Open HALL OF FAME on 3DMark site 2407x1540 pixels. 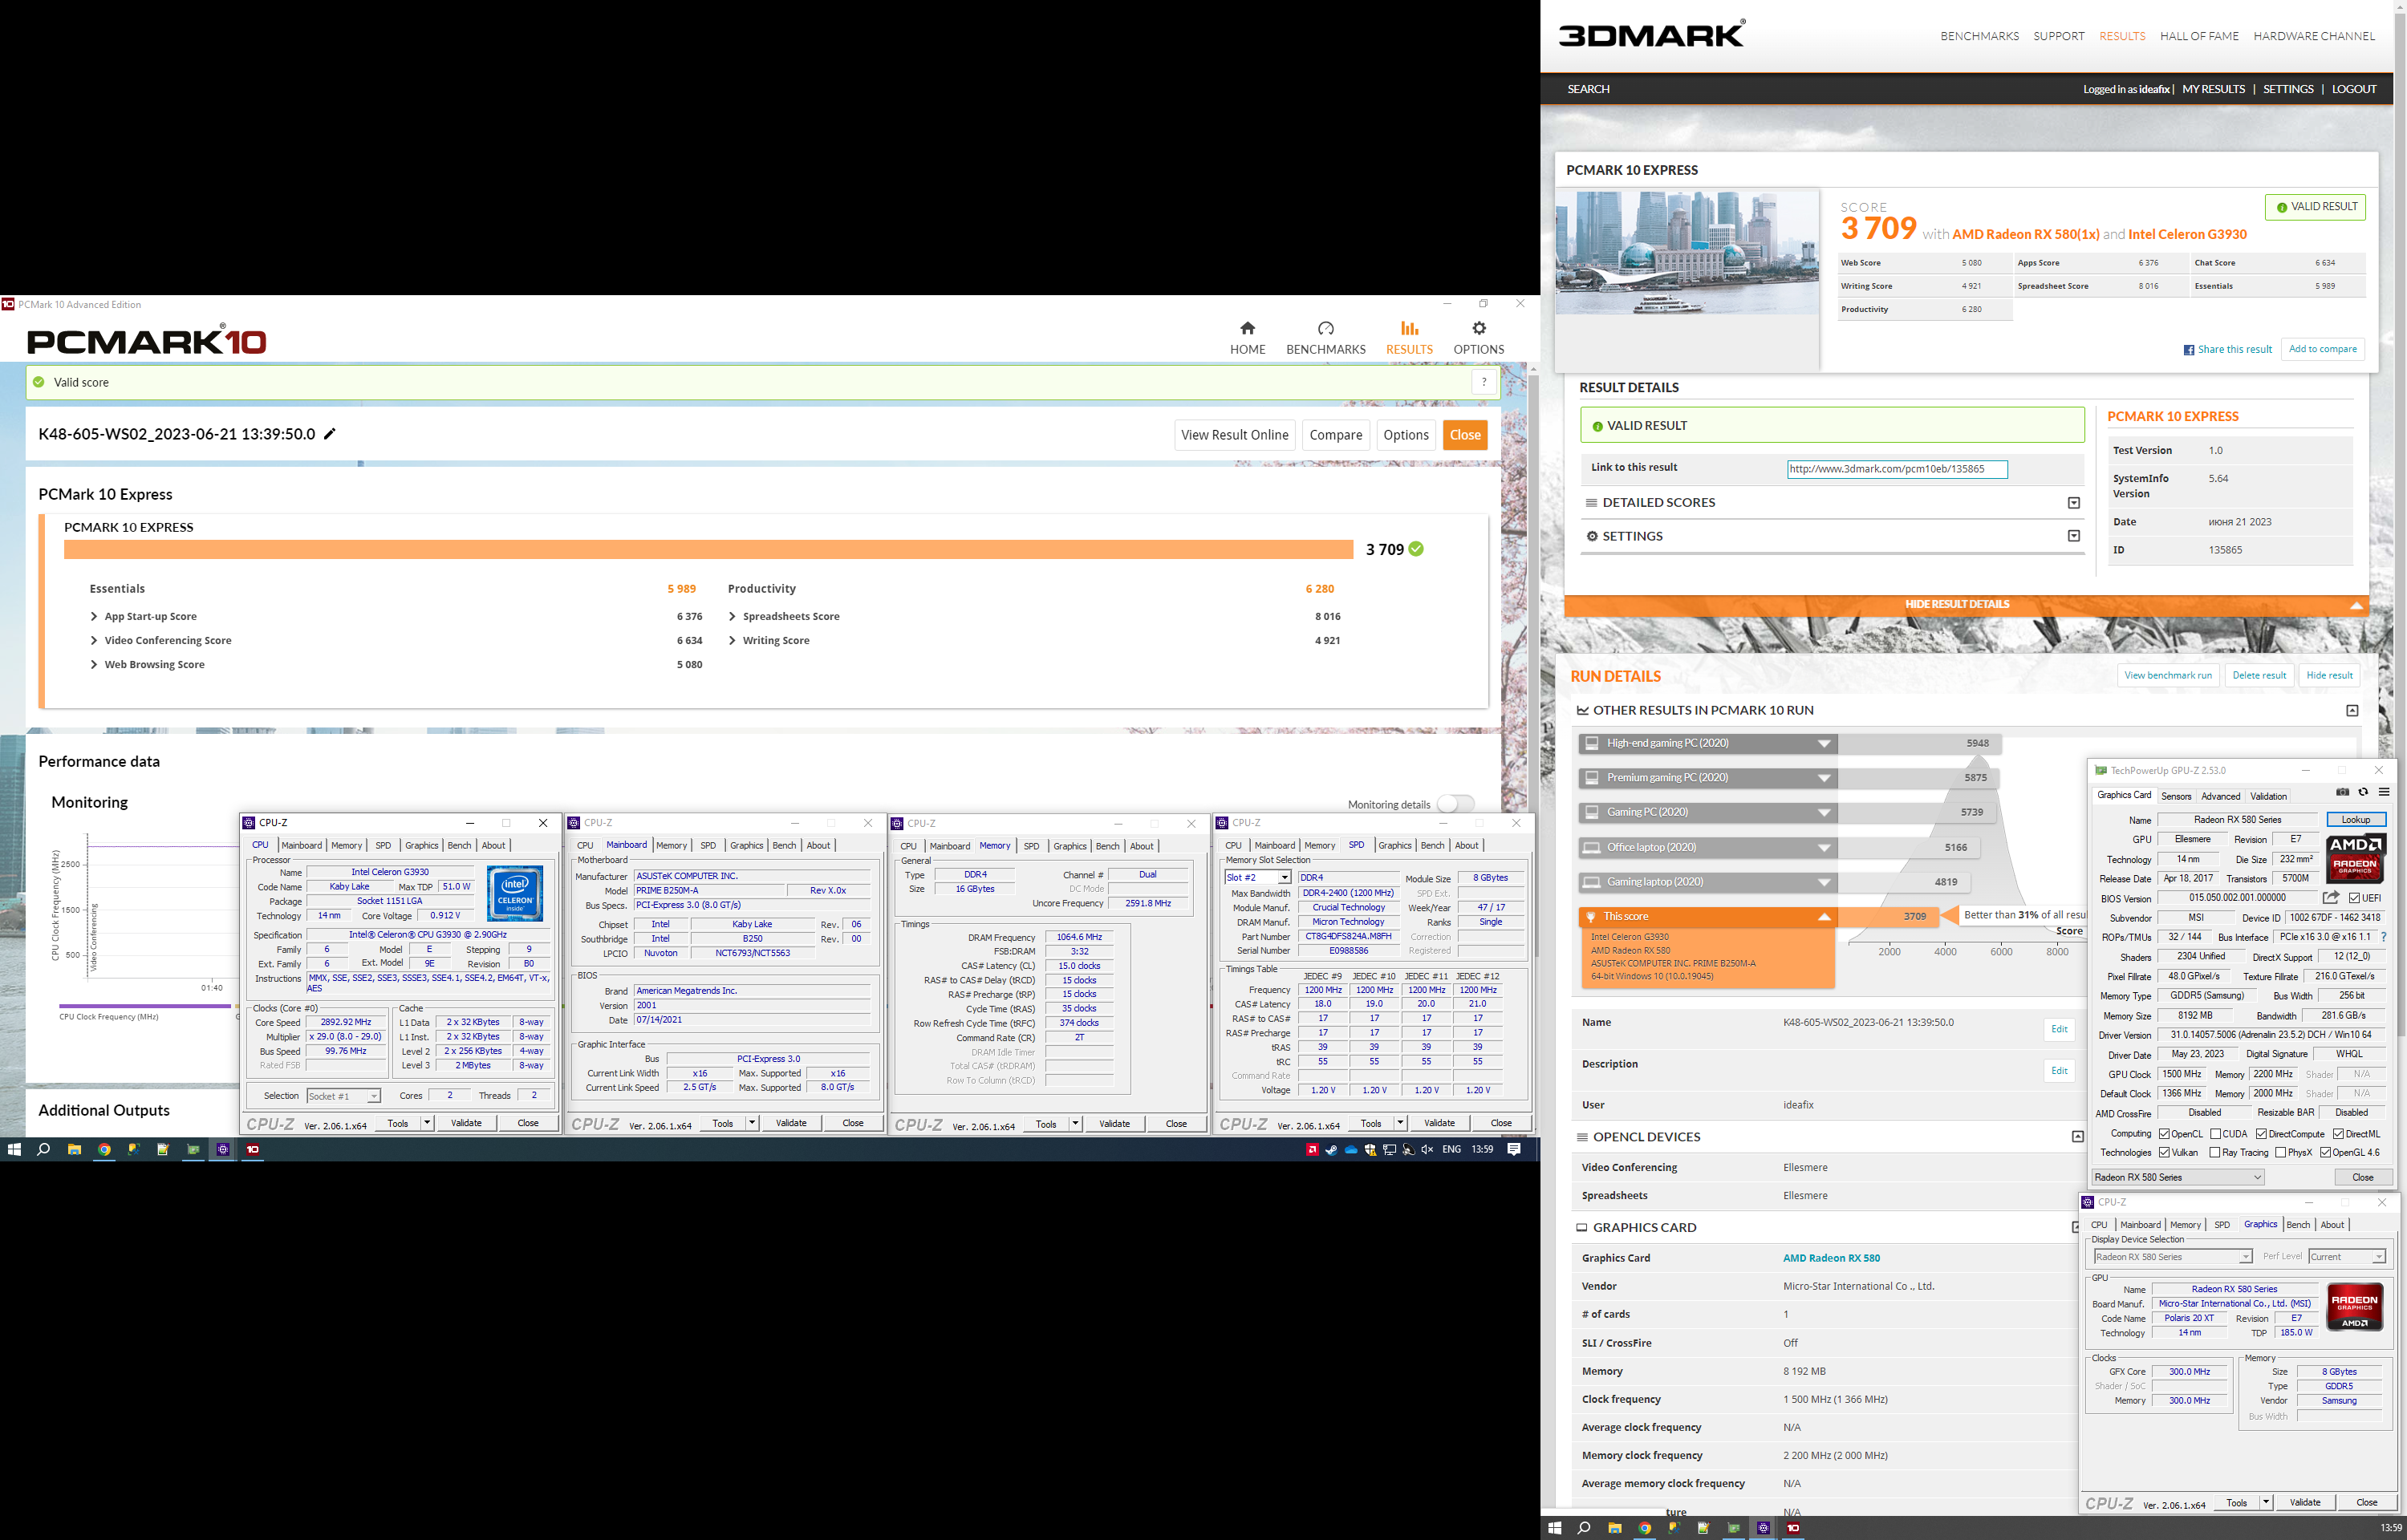pos(2198,36)
